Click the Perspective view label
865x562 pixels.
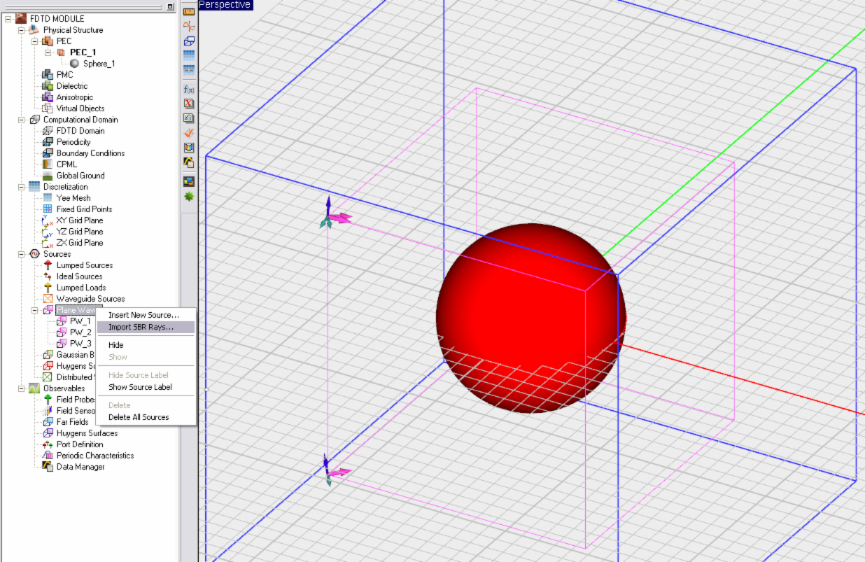click(226, 5)
